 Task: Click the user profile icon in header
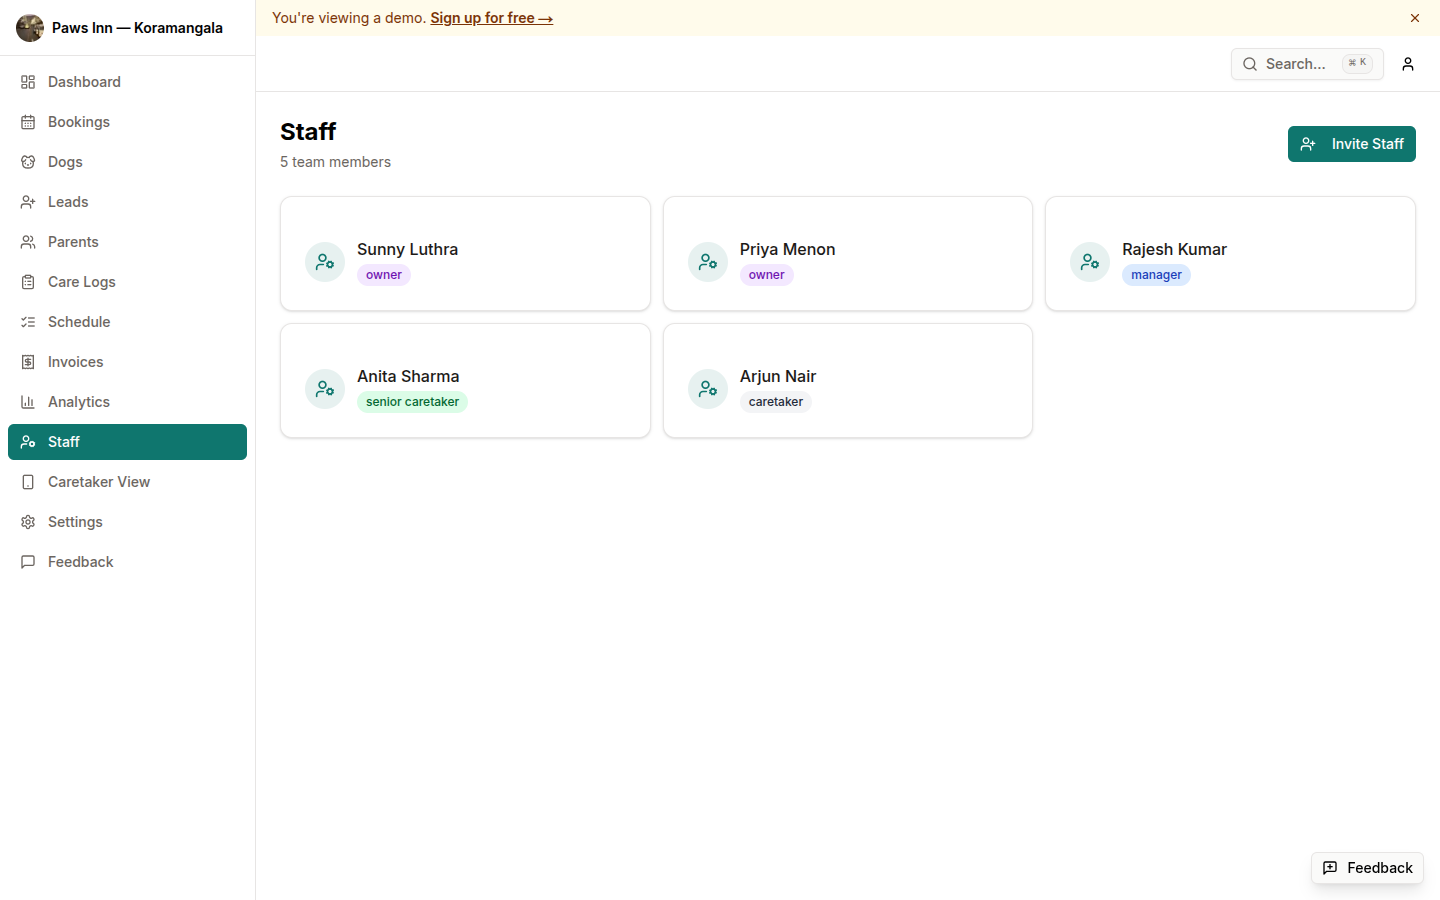[1407, 64]
